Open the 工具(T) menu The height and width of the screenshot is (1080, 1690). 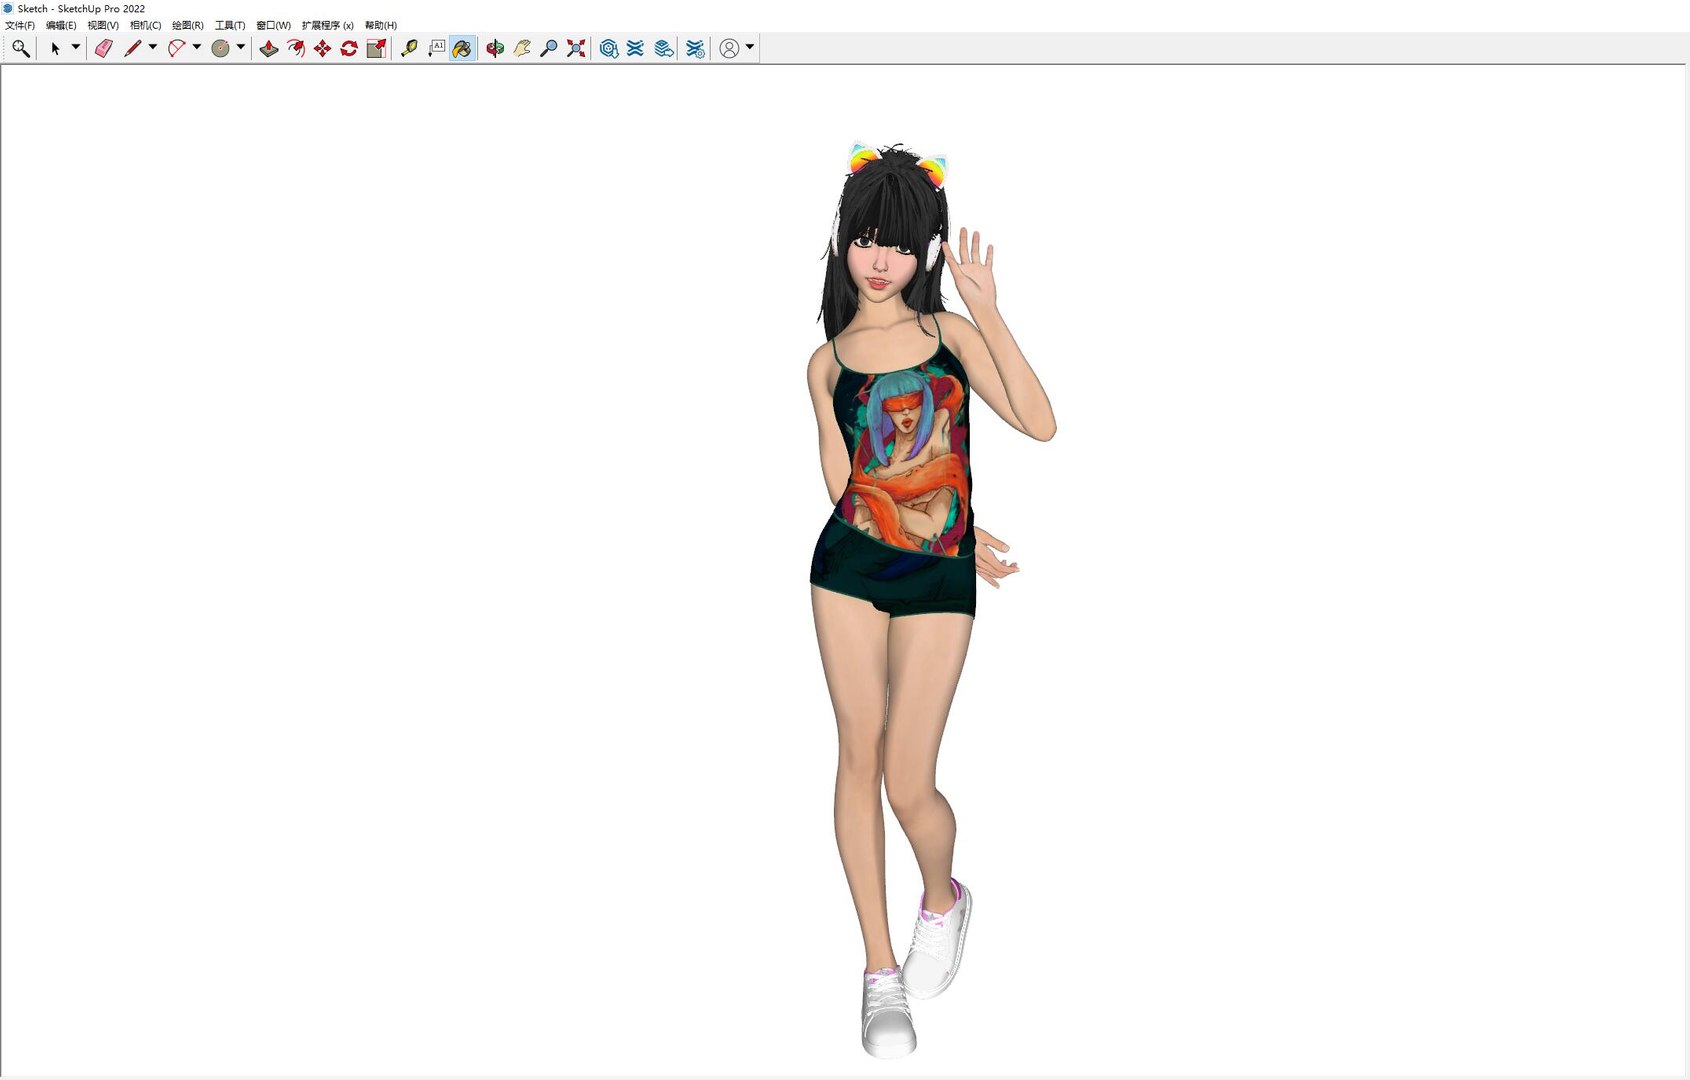pyautogui.click(x=230, y=25)
